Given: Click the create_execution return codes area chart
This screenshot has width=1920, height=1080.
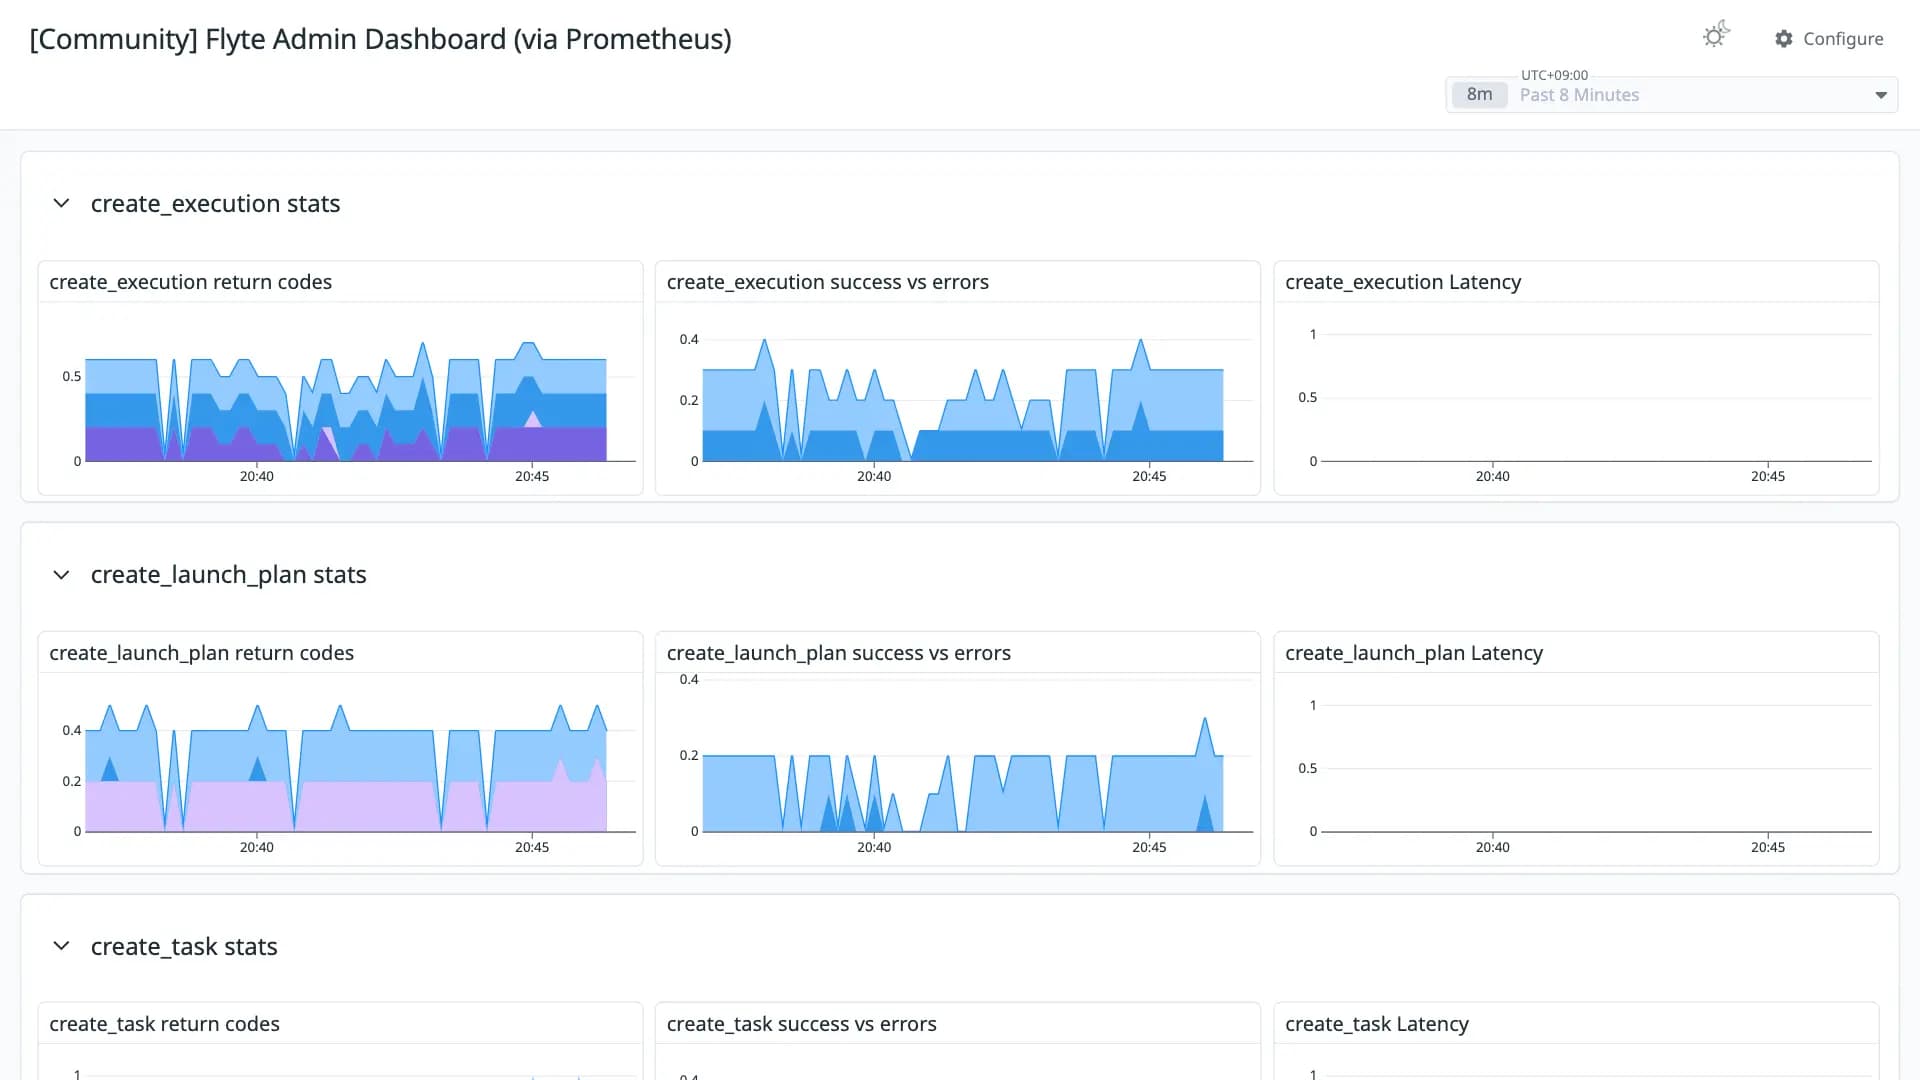Looking at the screenshot, I should tap(346, 400).
